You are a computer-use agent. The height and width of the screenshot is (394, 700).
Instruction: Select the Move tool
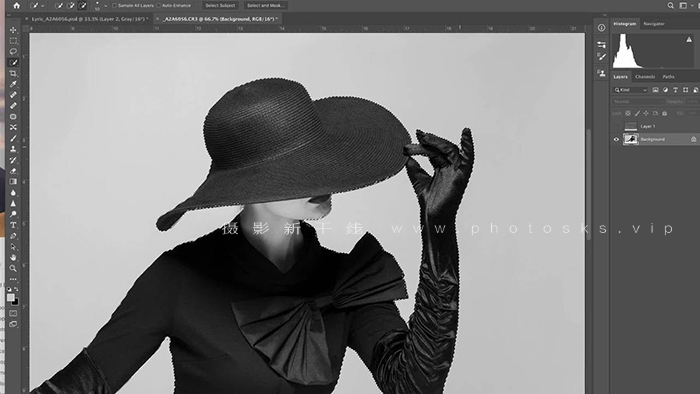[13, 30]
